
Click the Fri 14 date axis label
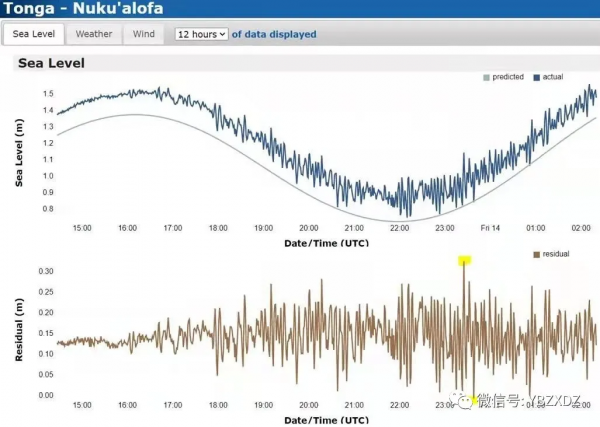coord(491,228)
